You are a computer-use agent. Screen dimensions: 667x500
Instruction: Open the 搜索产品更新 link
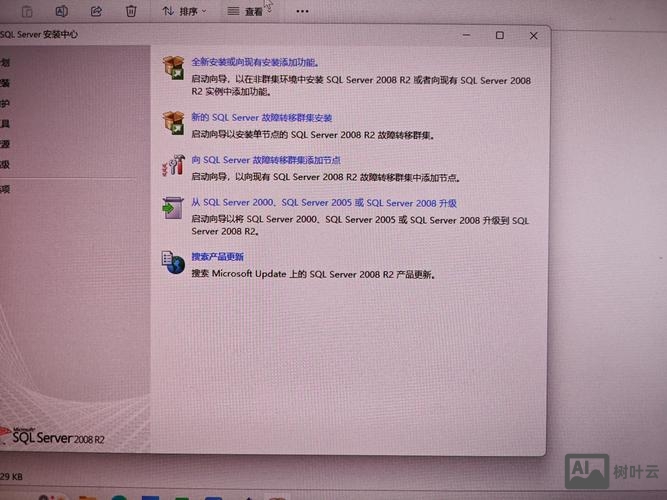click(x=217, y=257)
